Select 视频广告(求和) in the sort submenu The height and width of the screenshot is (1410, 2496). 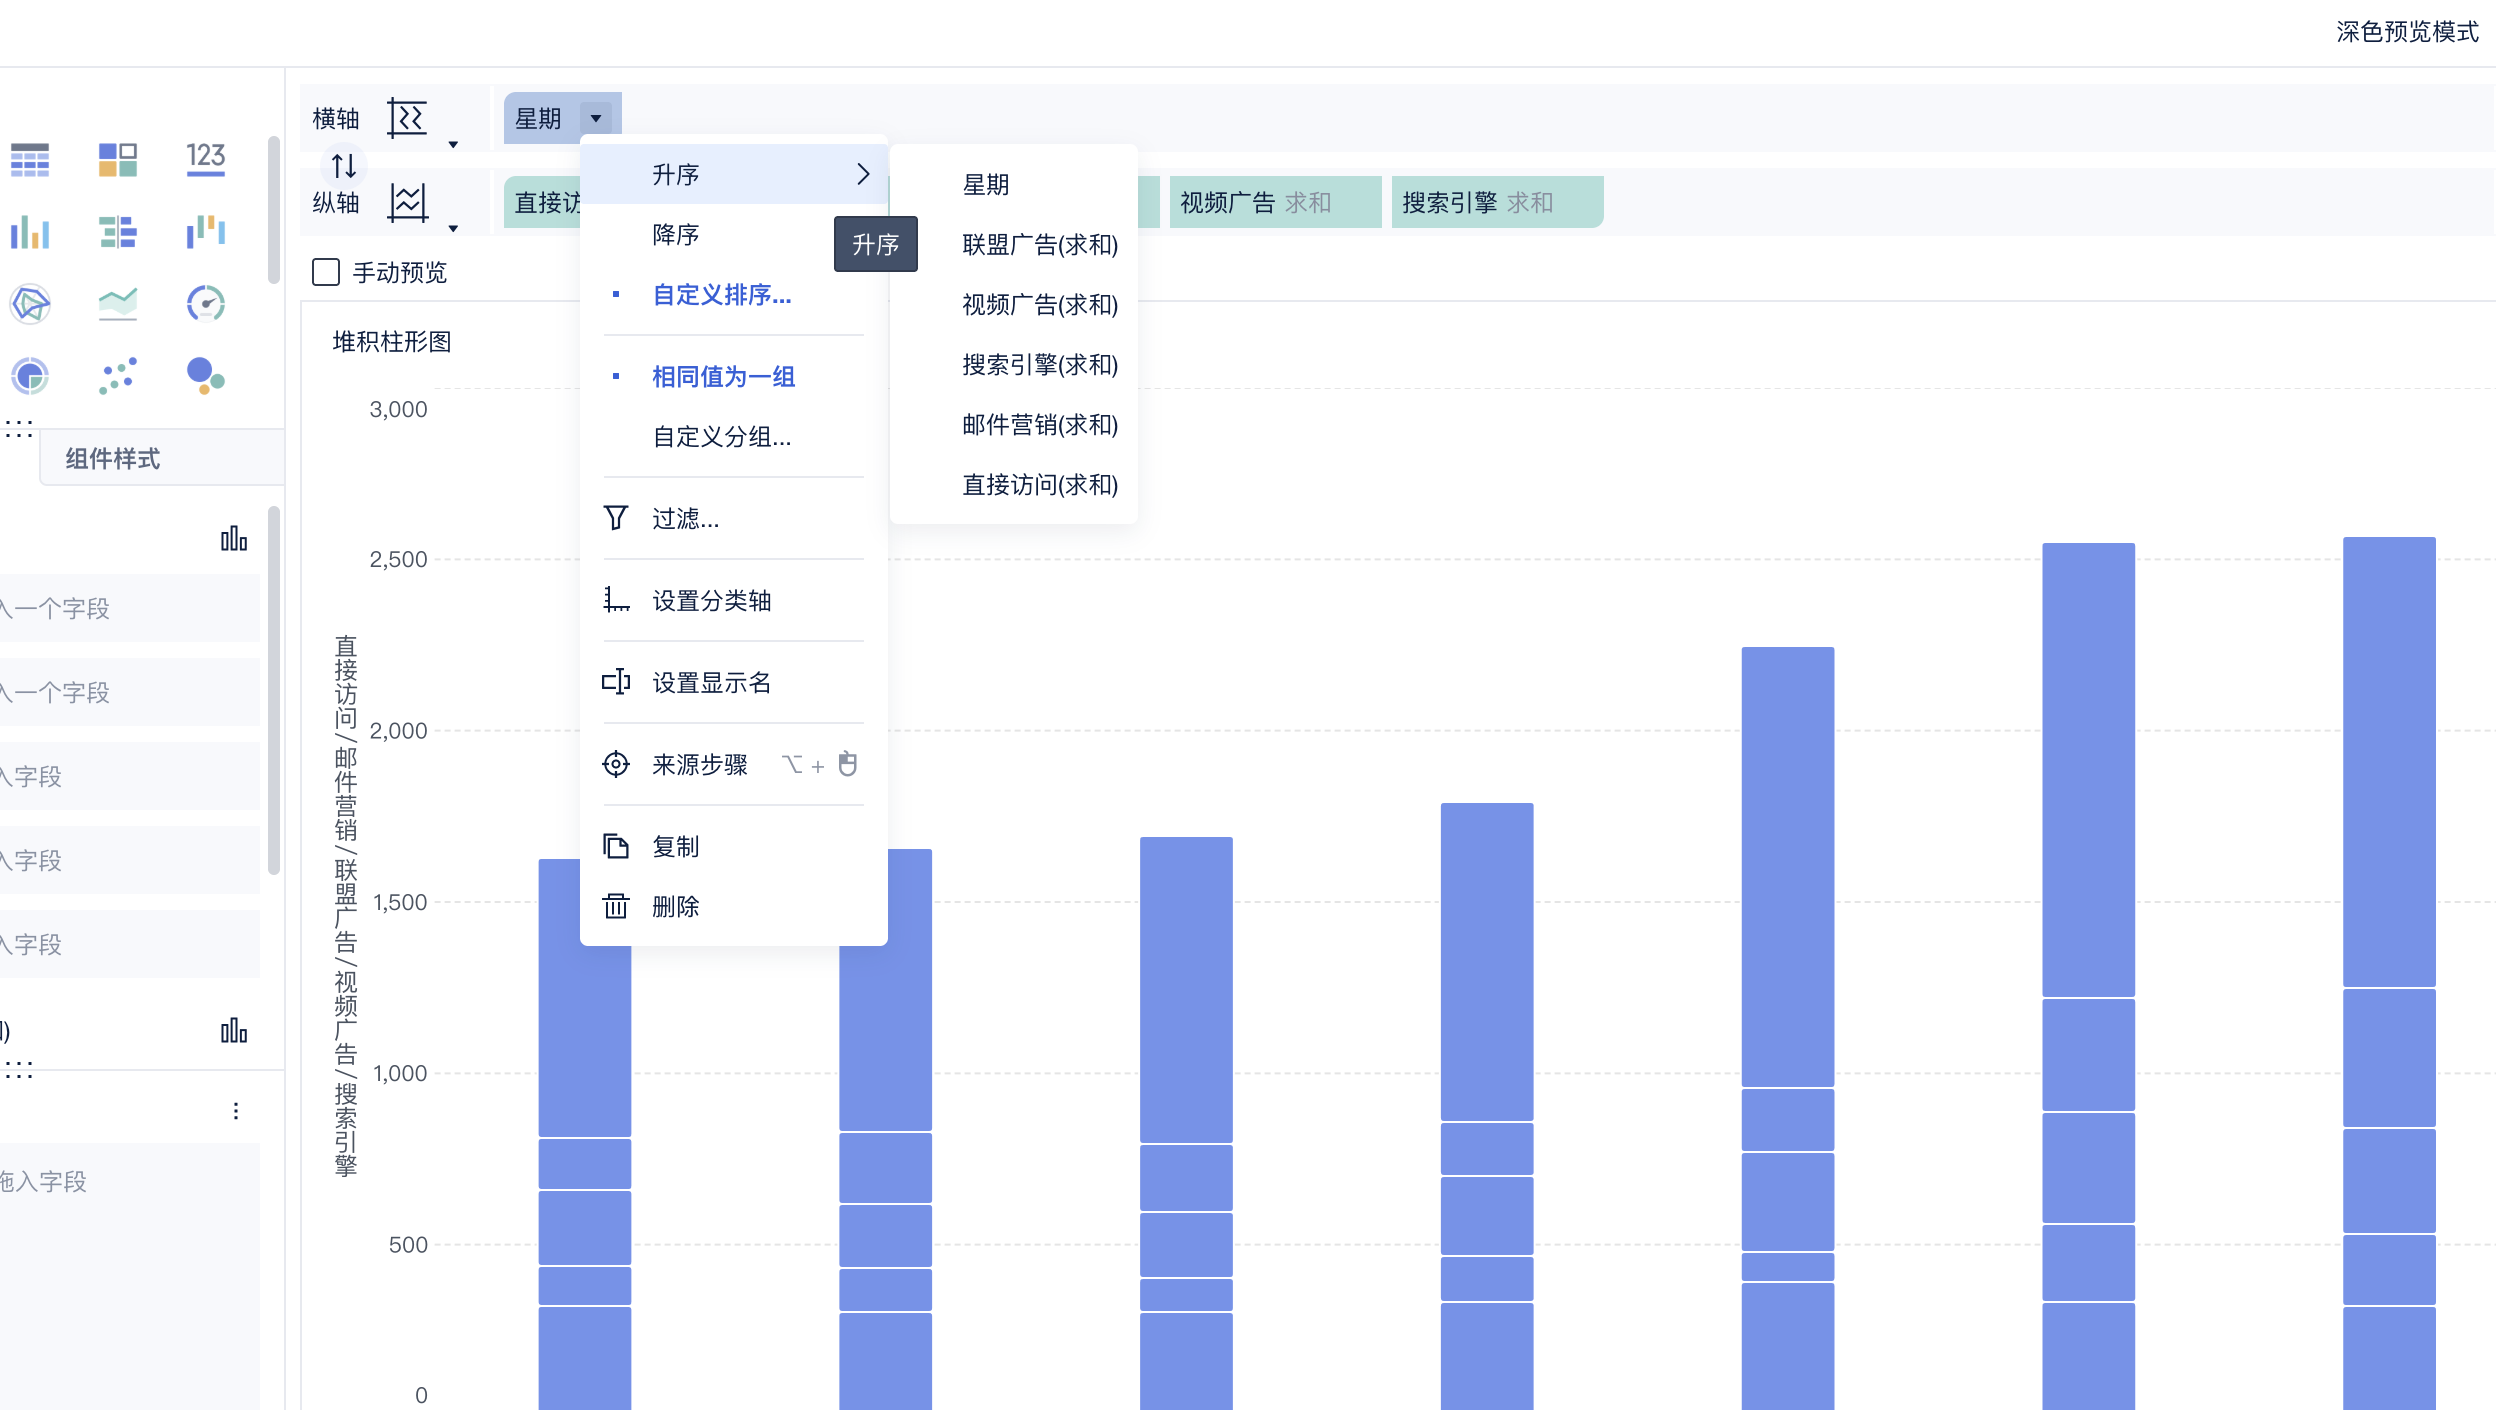1039,305
